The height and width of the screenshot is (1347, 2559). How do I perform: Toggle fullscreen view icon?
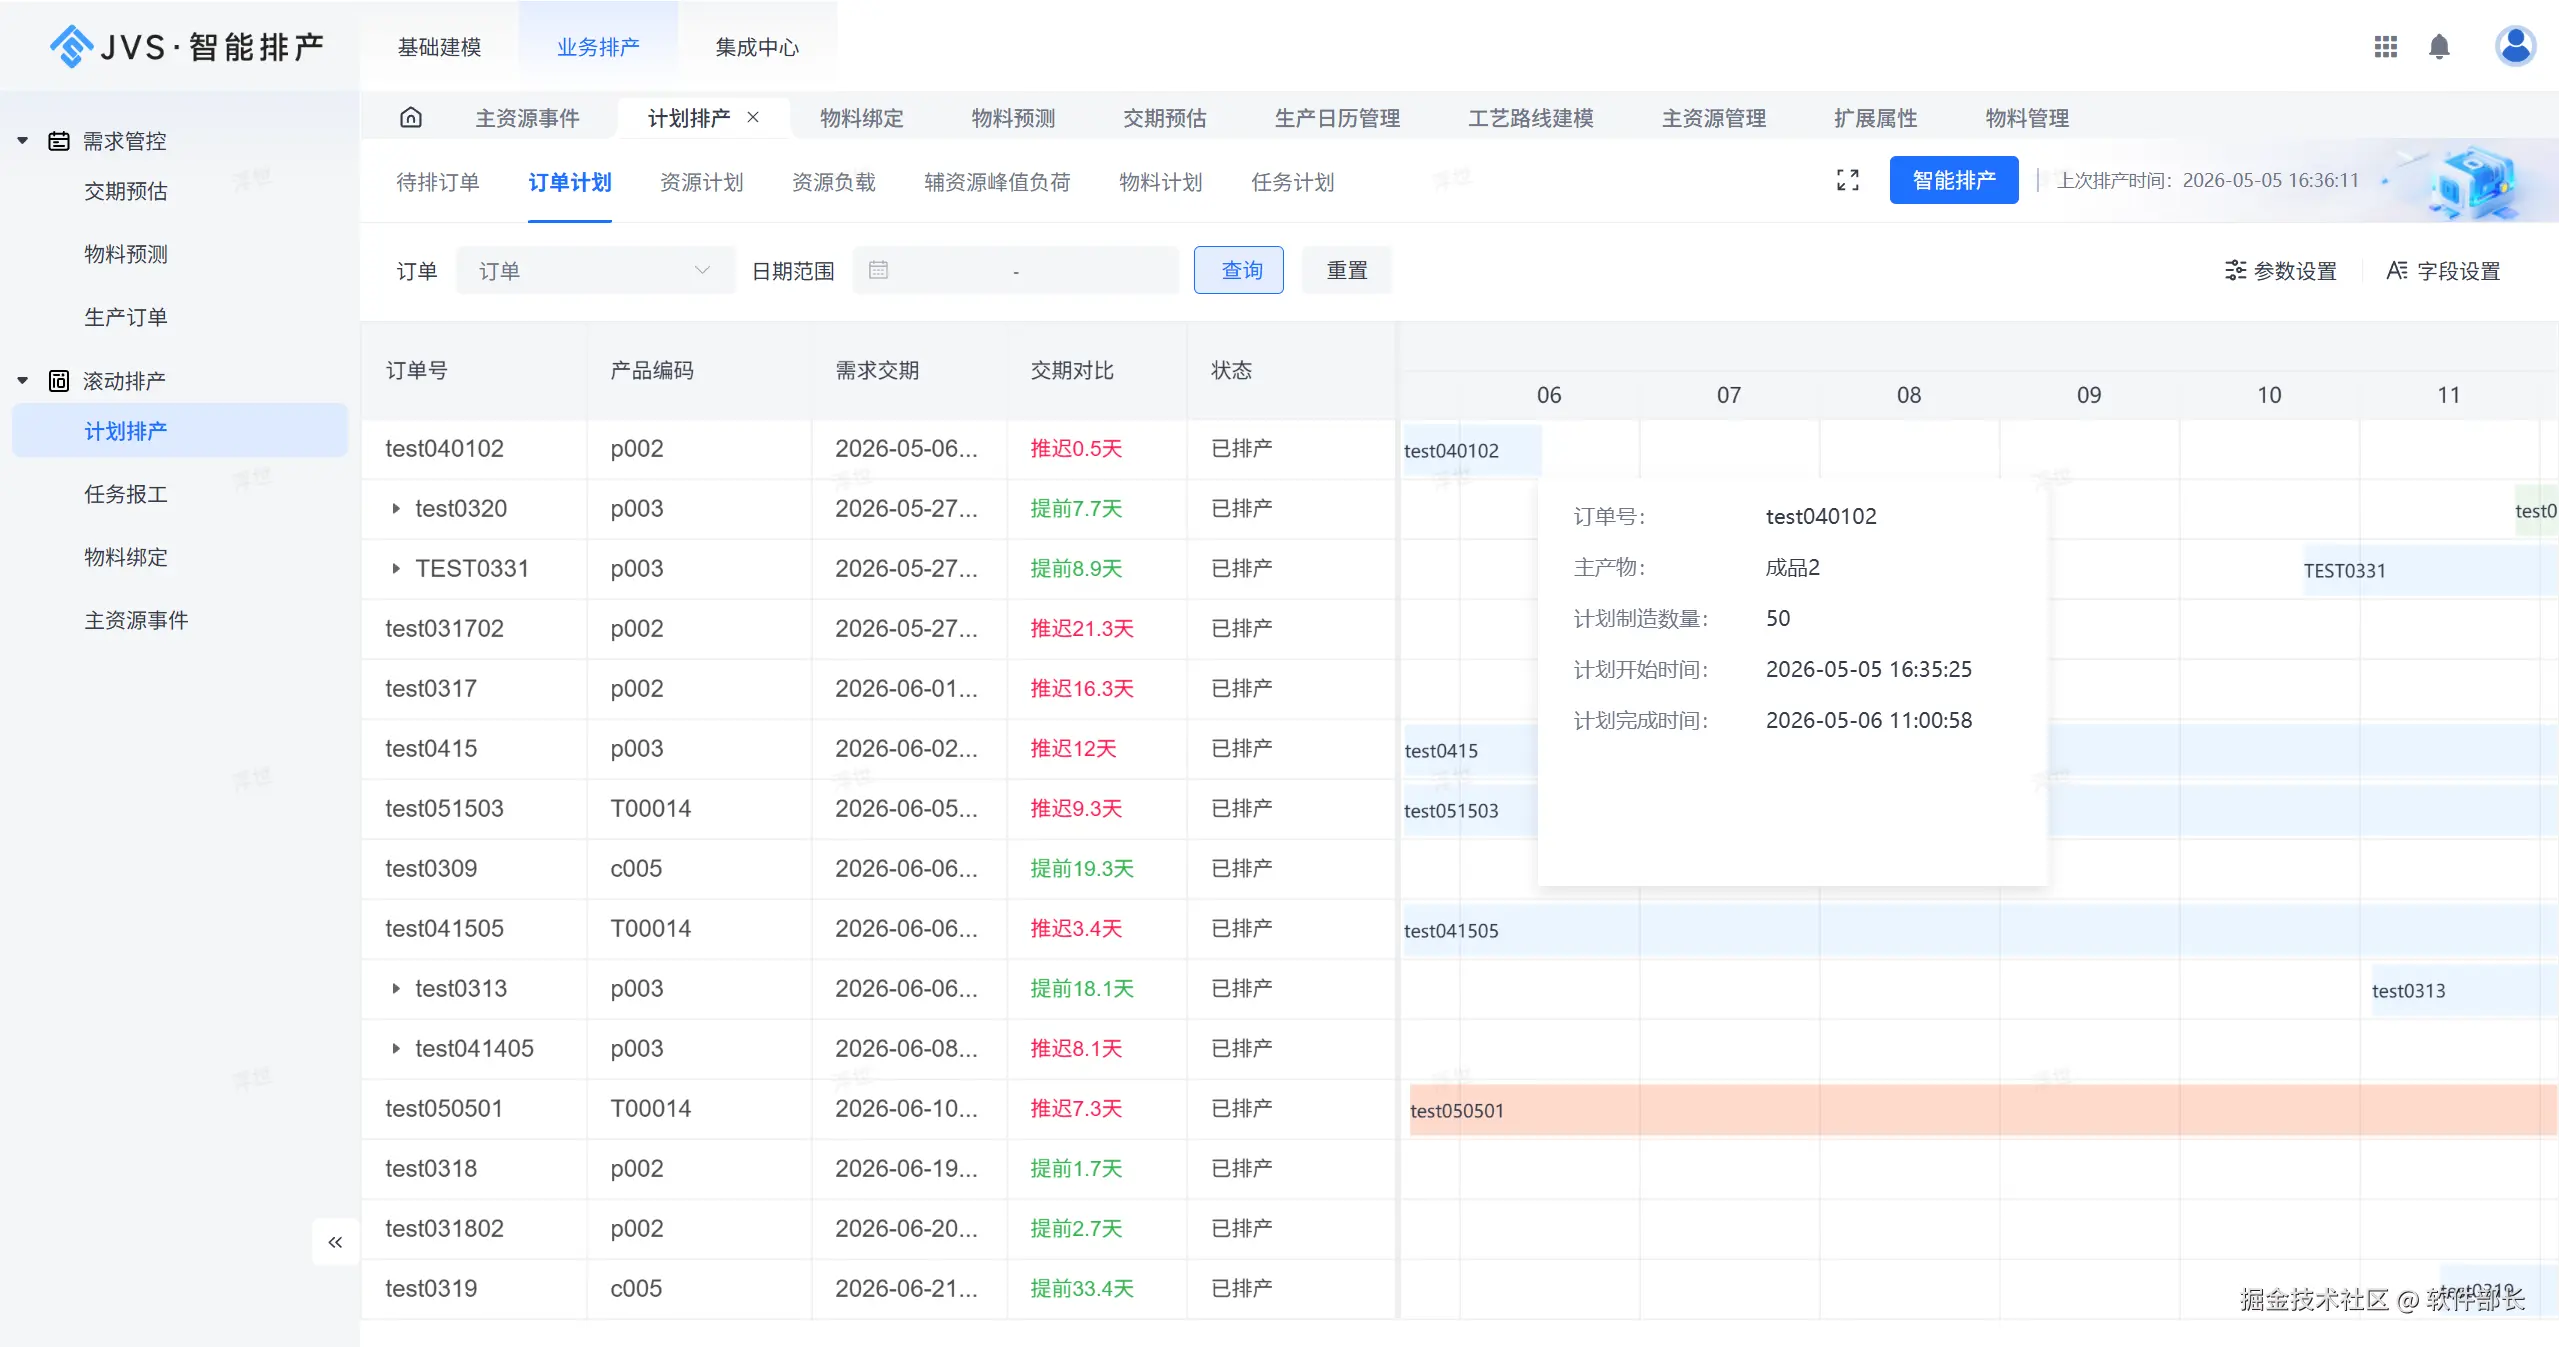click(1847, 180)
